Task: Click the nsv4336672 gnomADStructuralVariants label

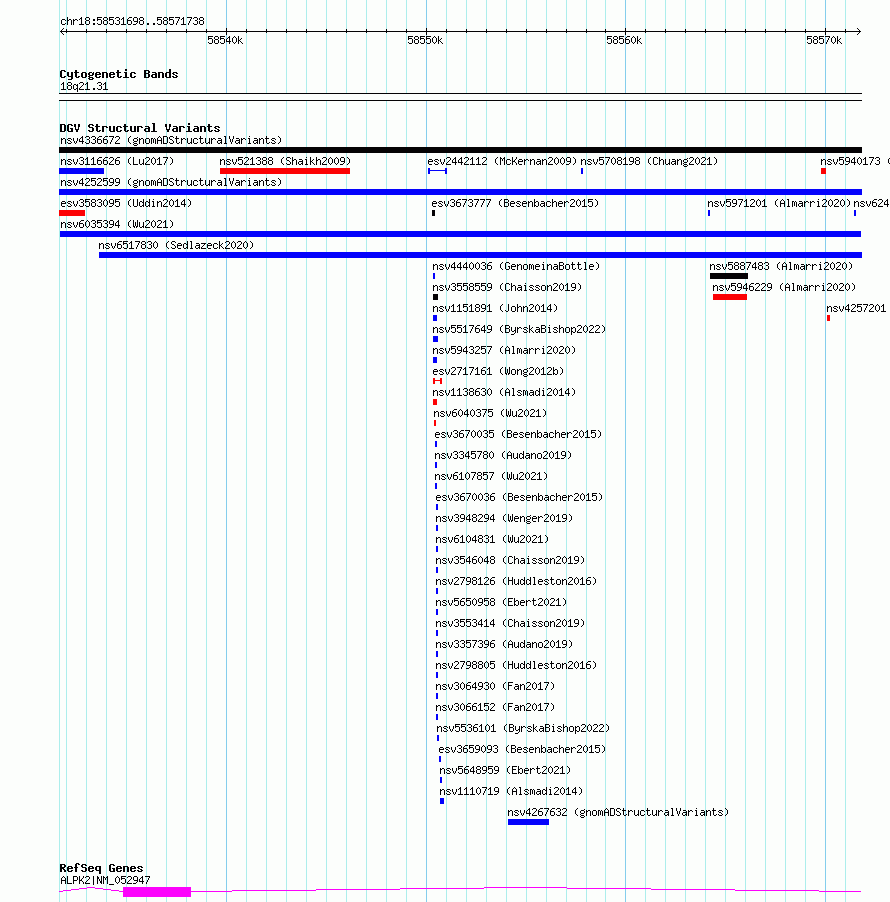Action: coord(171,140)
